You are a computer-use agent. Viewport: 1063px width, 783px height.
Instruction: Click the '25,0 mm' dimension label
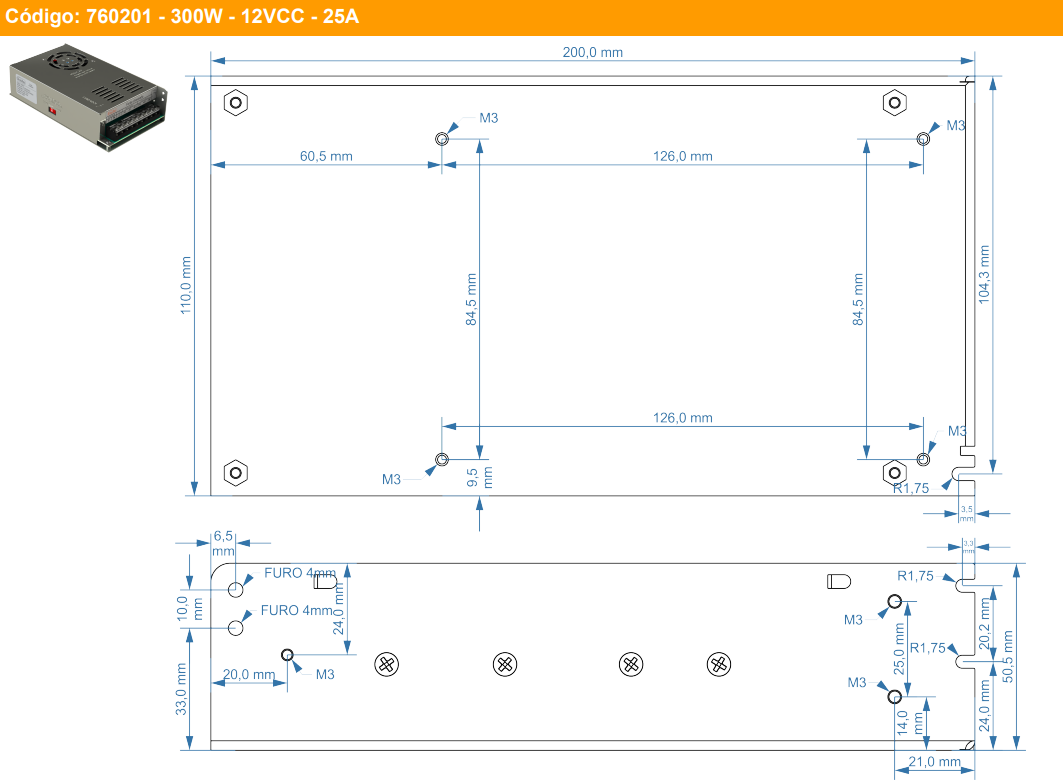[899, 649]
